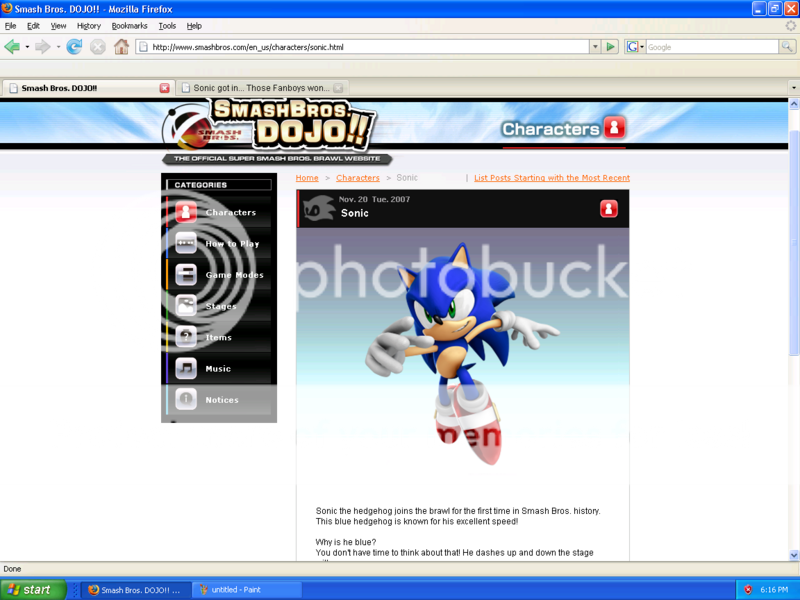This screenshot has width=800, height=600.
Task: Click the Windows Start button
Action: point(33,590)
